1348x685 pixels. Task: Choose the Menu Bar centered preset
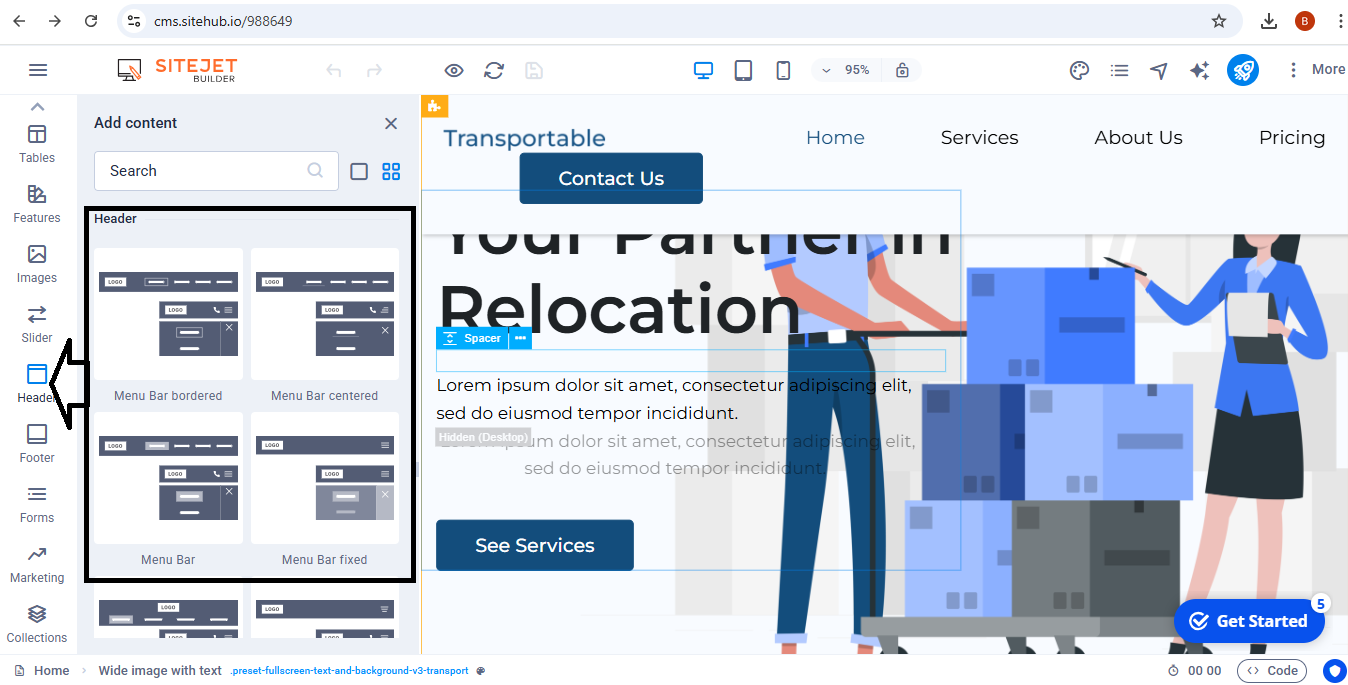[x=324, y=315]
